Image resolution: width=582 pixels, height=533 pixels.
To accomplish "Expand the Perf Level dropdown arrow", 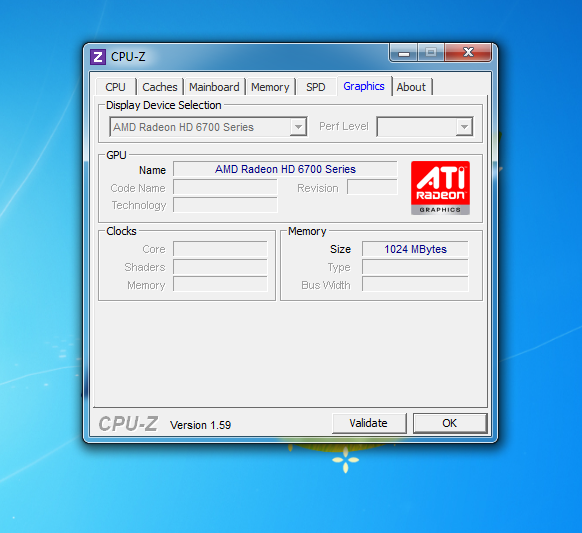I will coord(464,127).
